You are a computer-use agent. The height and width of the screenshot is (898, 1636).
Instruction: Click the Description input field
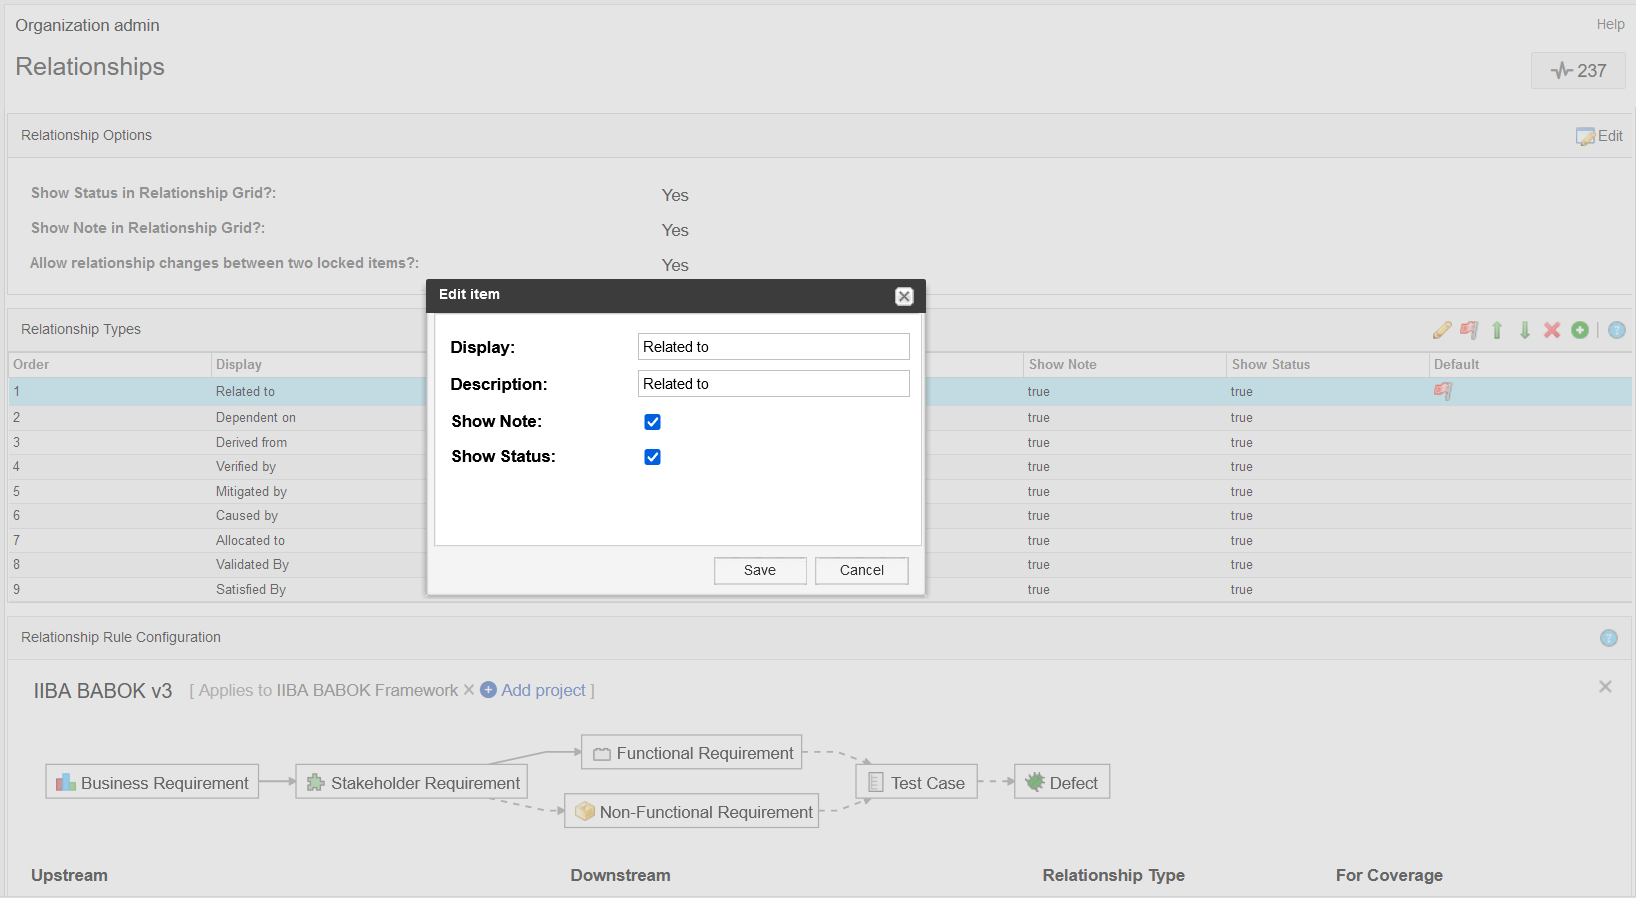tap(774, 384)
